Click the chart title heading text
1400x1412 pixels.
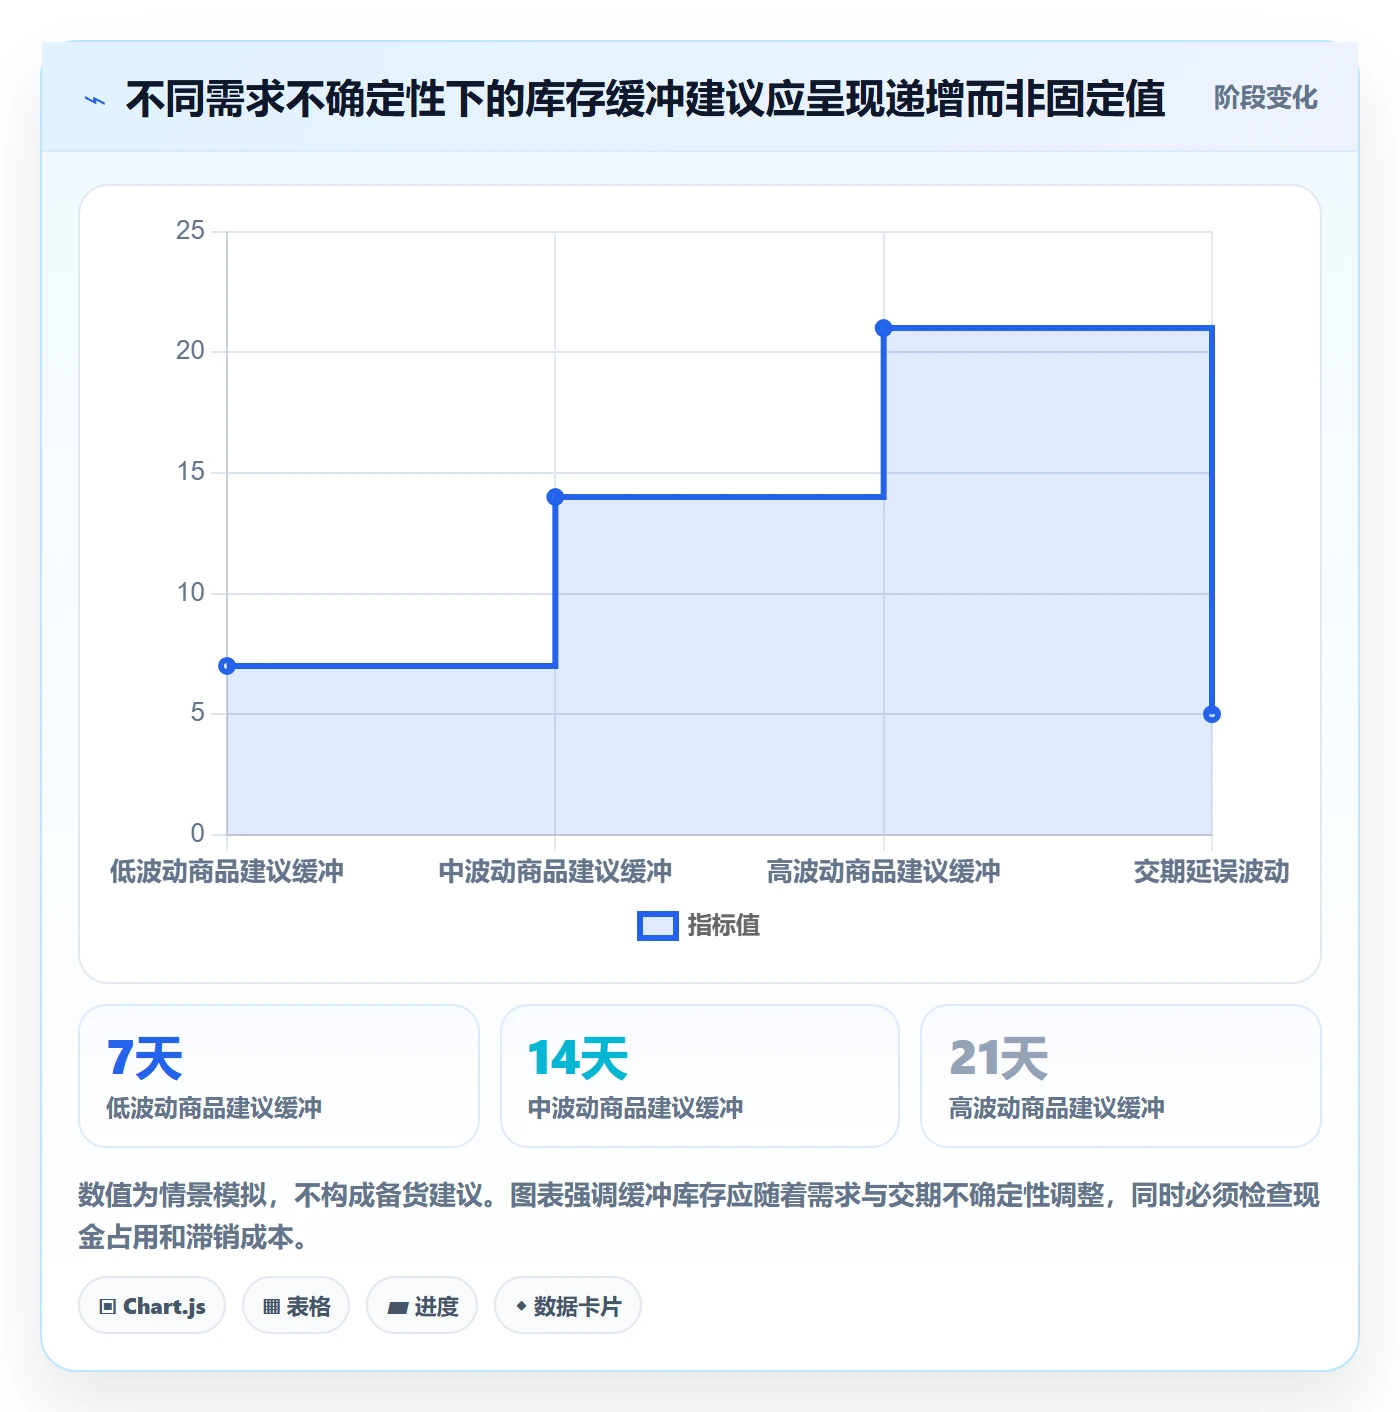pos(645,99)
